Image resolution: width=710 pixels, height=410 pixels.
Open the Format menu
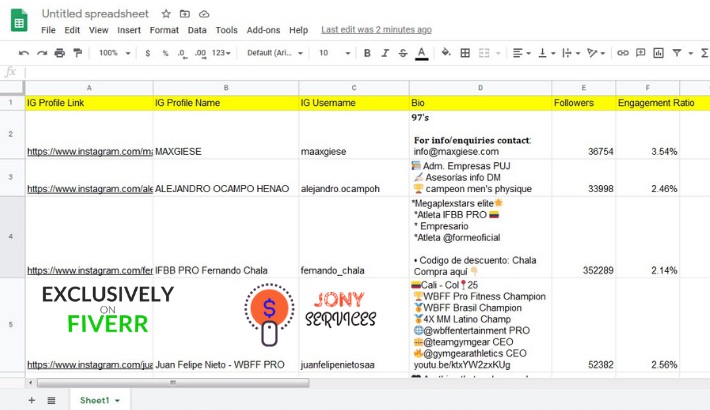164,30
